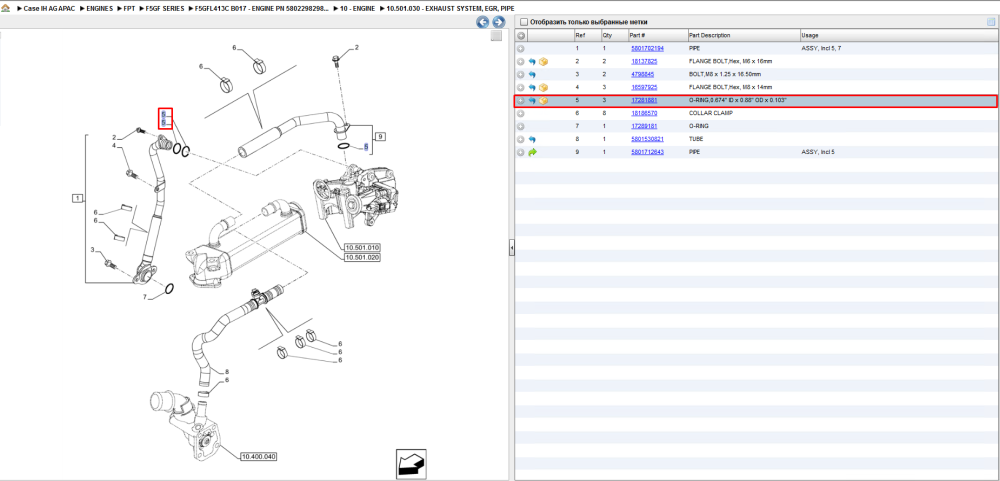Go to the catalog home icon

click(x=6, y=9)
